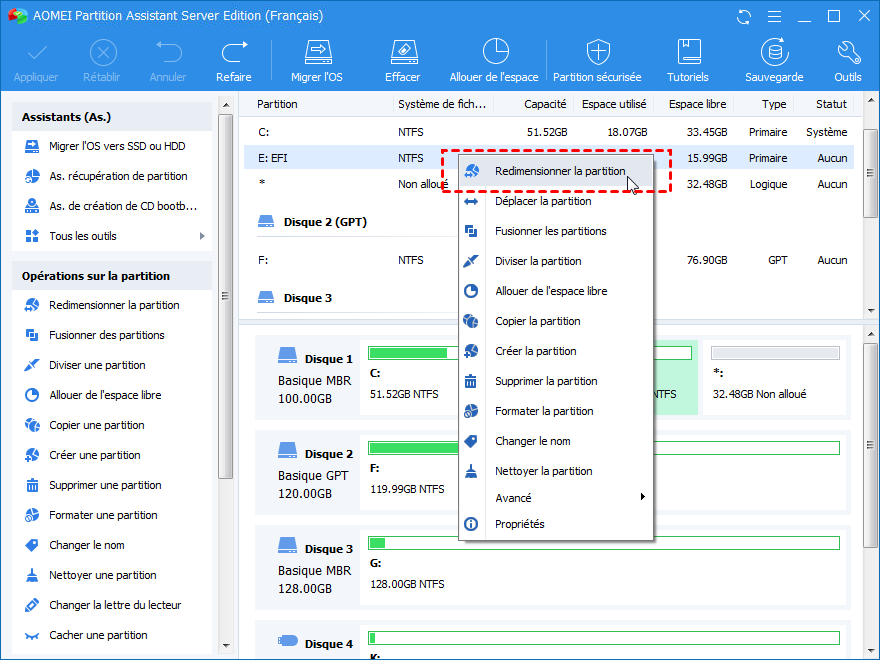
Task: Open Propriétés from the context menu
Action: tap(519, 524)
